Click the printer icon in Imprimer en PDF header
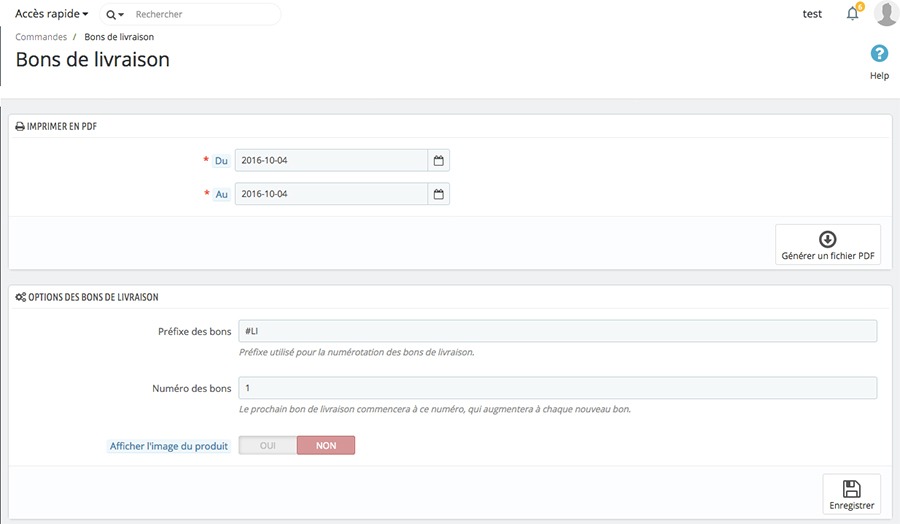900x524 pixels. [20, 127]
